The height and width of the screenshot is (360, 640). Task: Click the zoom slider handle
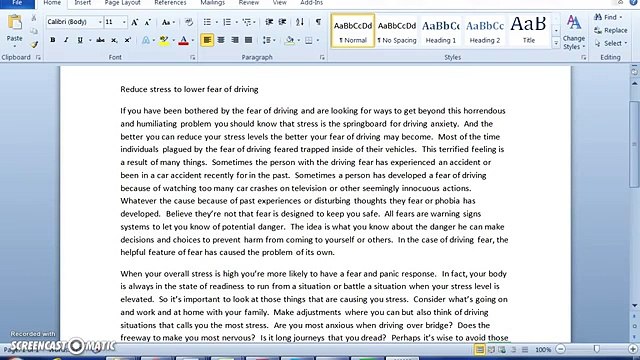(597, 349)
